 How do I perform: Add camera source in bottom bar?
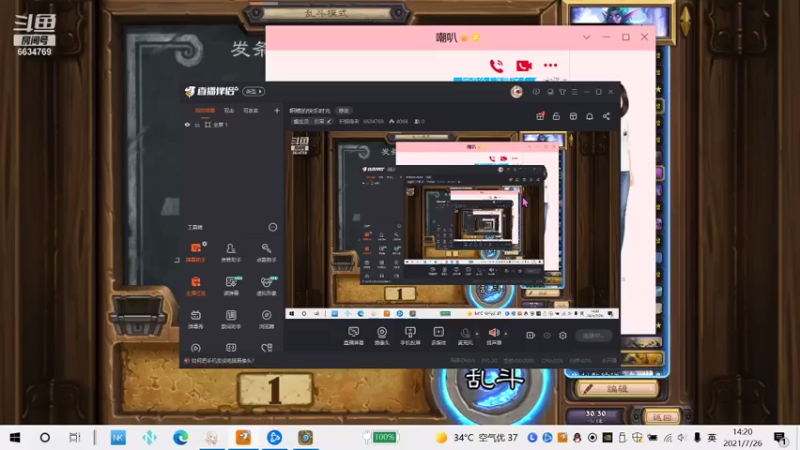tap(382, 336)
